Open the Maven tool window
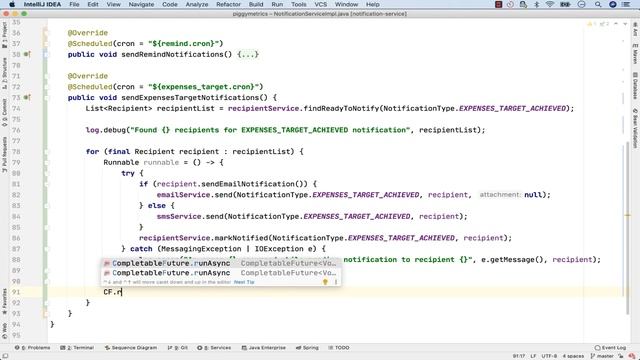Viewport: 640px width, 360px height. (x=635, y=54)
